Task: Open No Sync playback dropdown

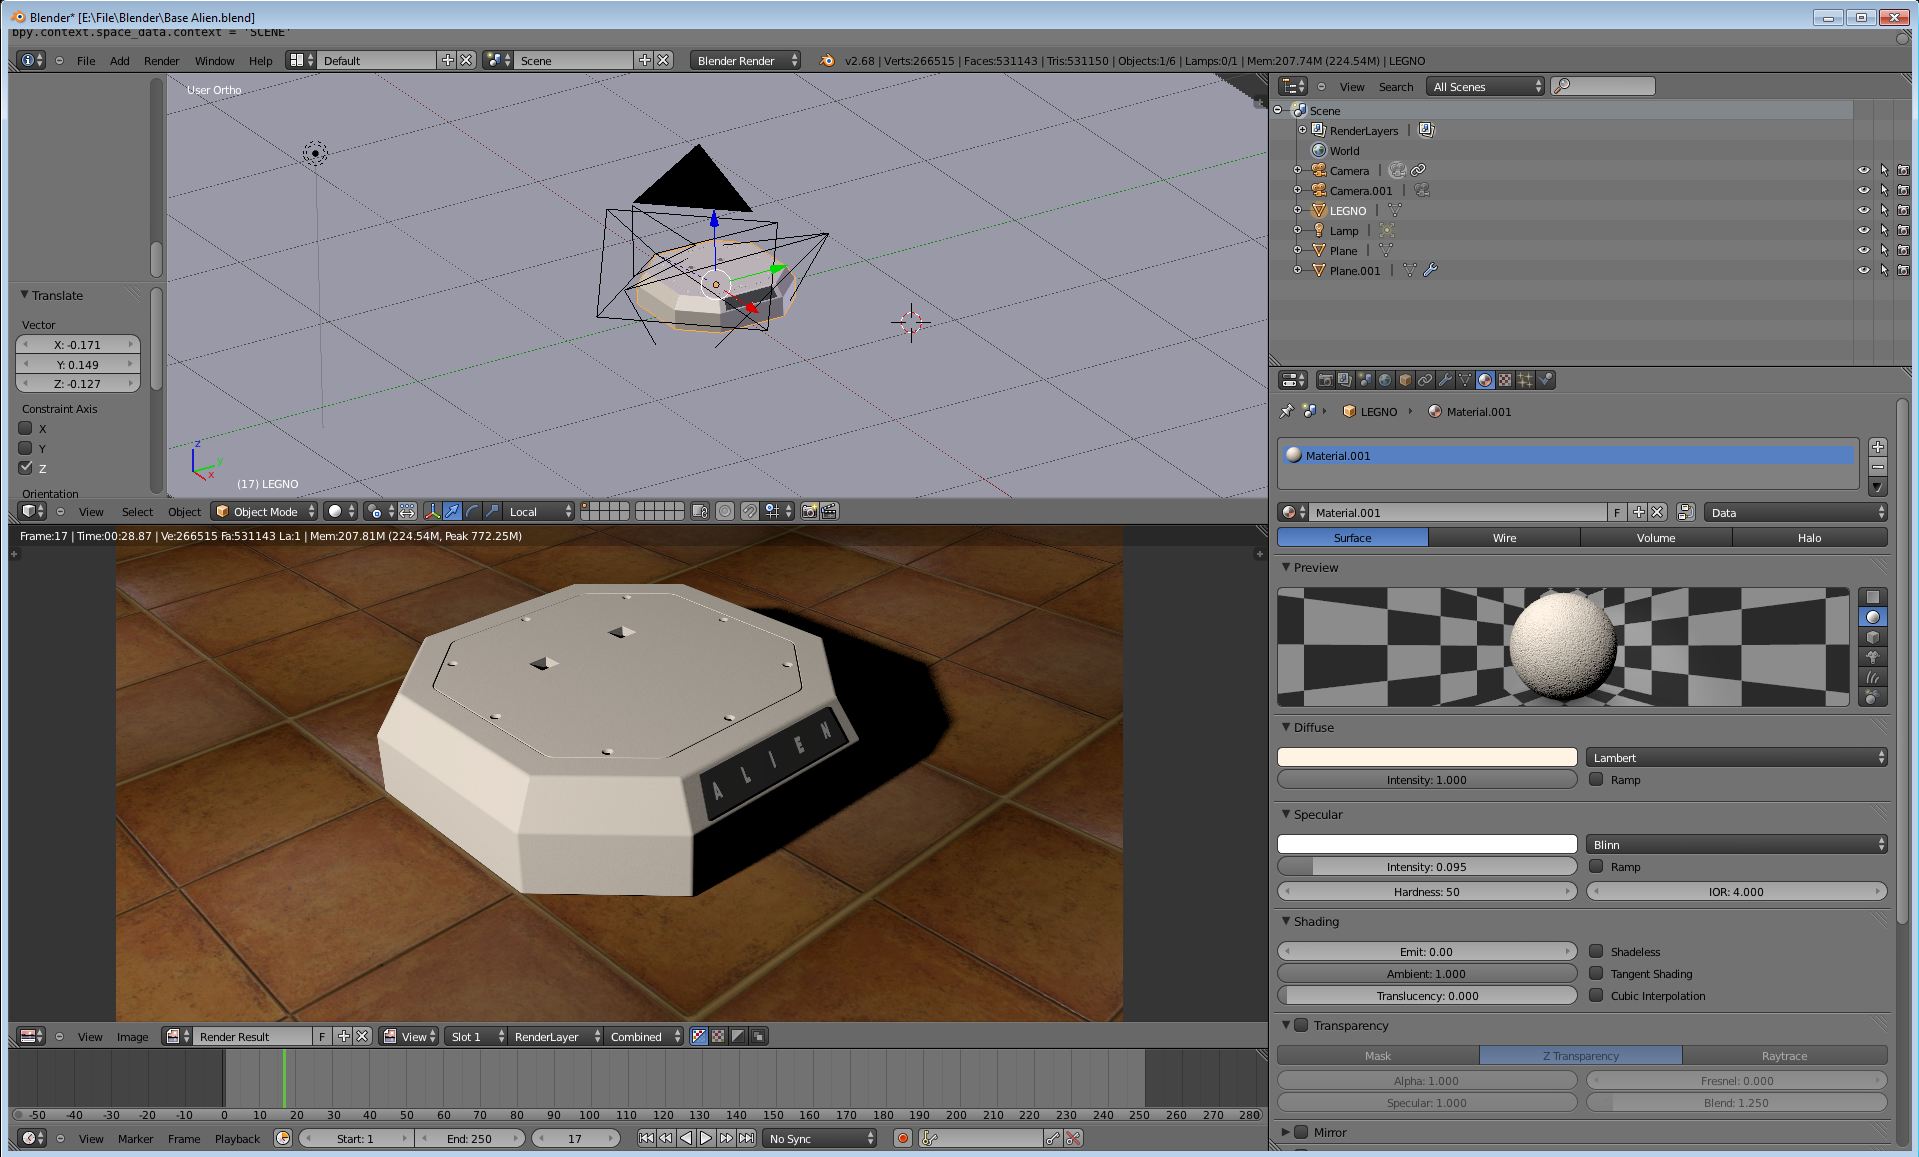Action: pos(819,1138)
